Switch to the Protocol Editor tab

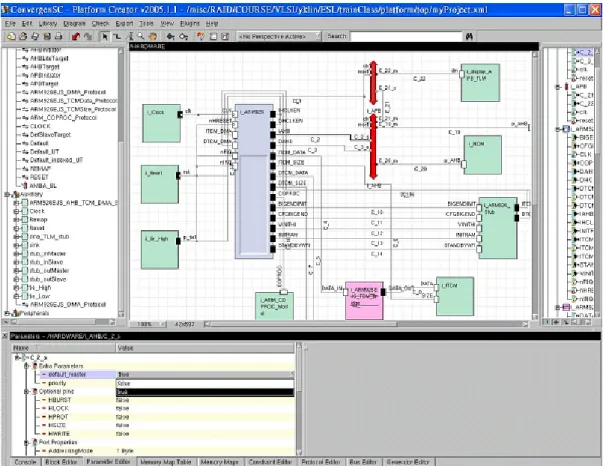click(x=321, y=462)
